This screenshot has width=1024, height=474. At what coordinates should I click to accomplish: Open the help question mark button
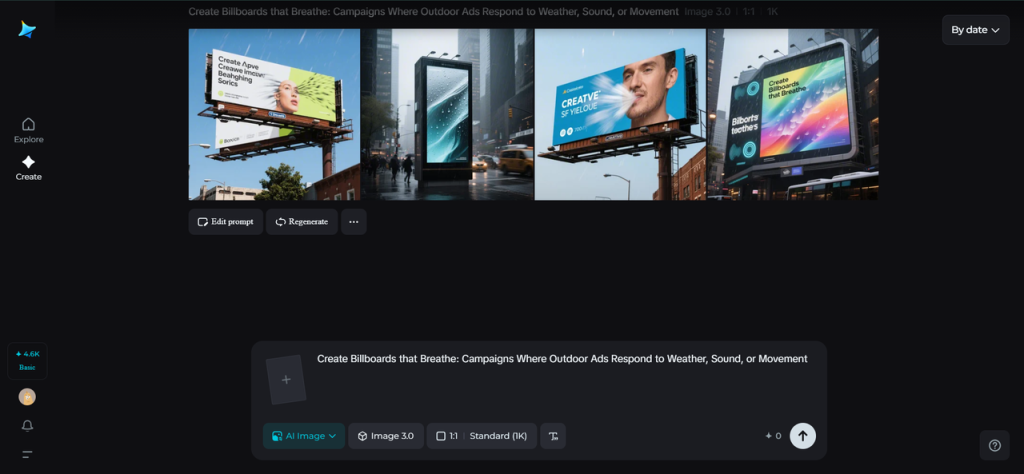pyautogui.click(x=995, y=445)
